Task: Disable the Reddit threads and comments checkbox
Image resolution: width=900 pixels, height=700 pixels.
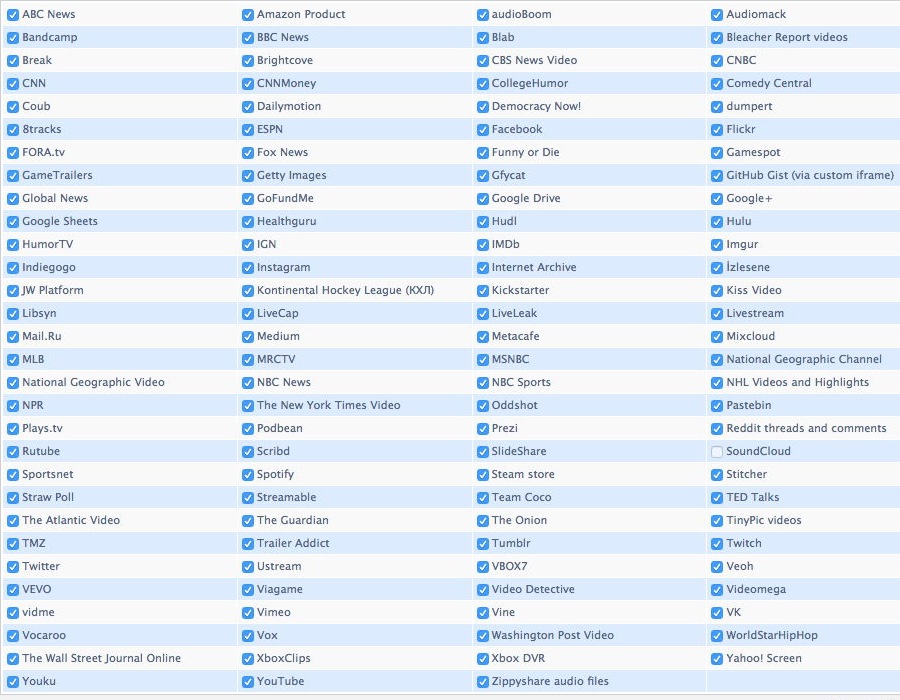Action: (717, 429)
